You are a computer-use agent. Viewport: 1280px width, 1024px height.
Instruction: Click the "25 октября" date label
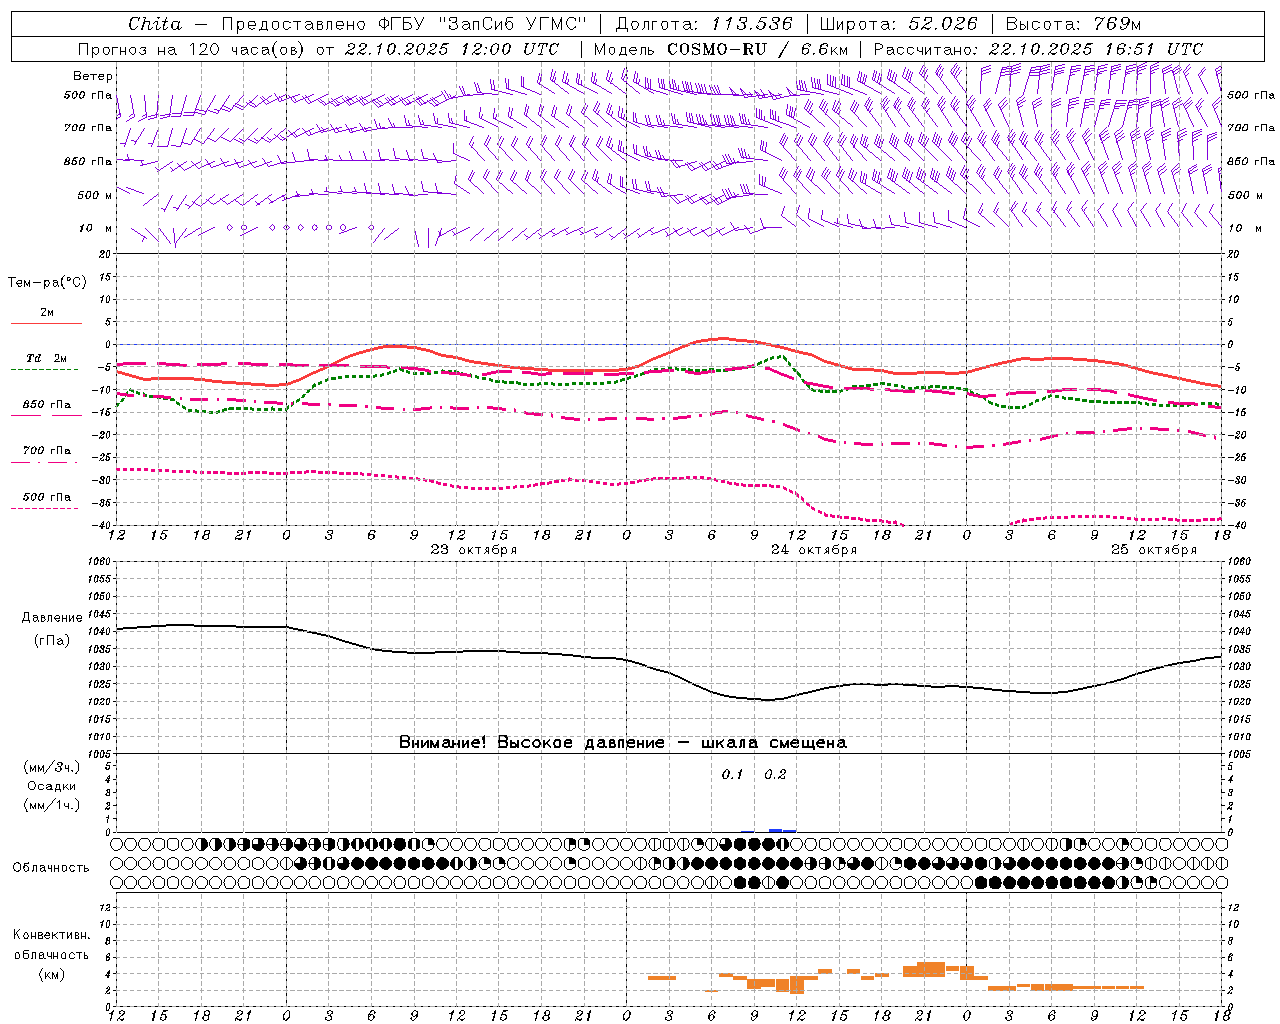tap(1154, 550)
